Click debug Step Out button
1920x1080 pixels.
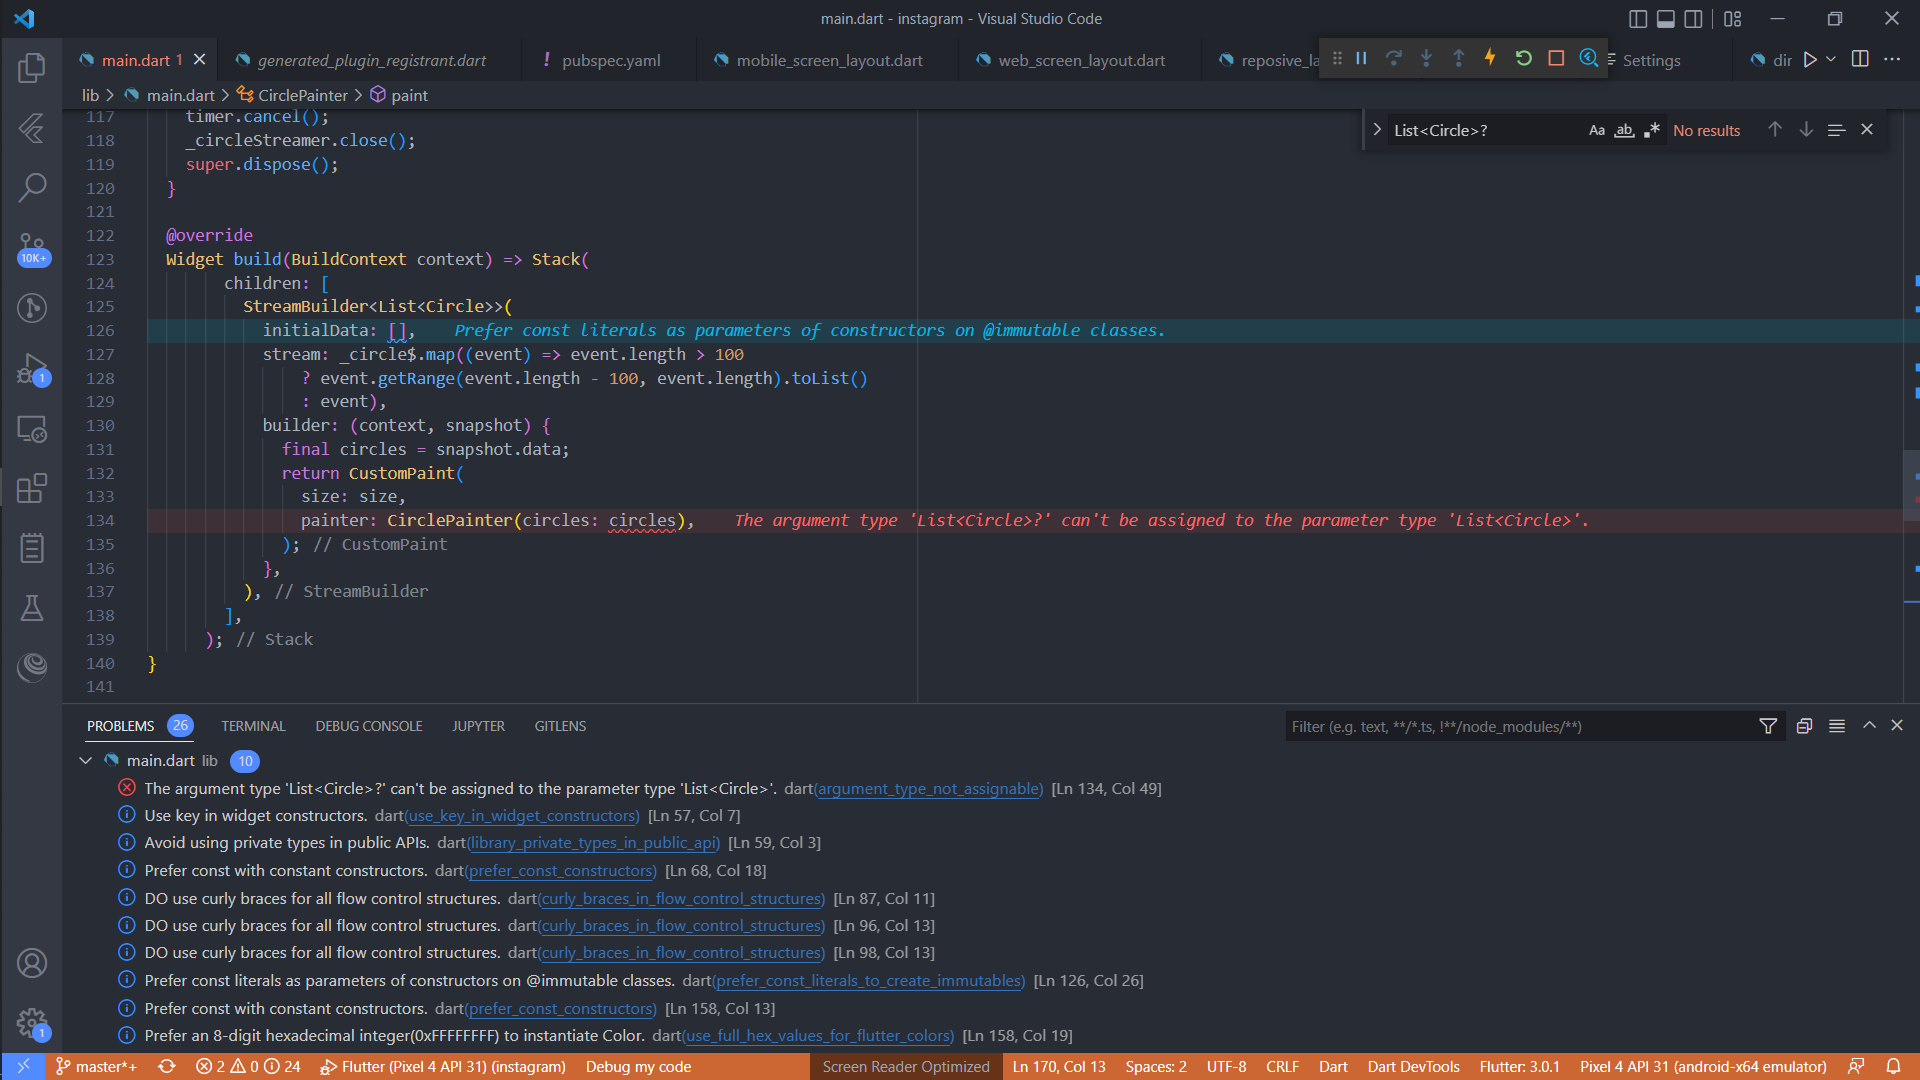click(x=1458, y=59)
